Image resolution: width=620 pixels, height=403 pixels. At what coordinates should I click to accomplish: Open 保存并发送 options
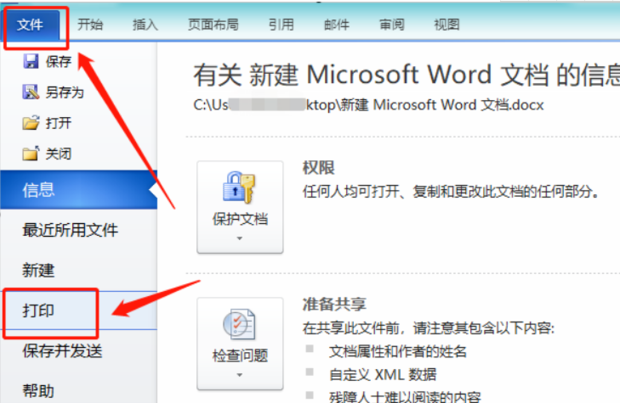coord(62,351)
